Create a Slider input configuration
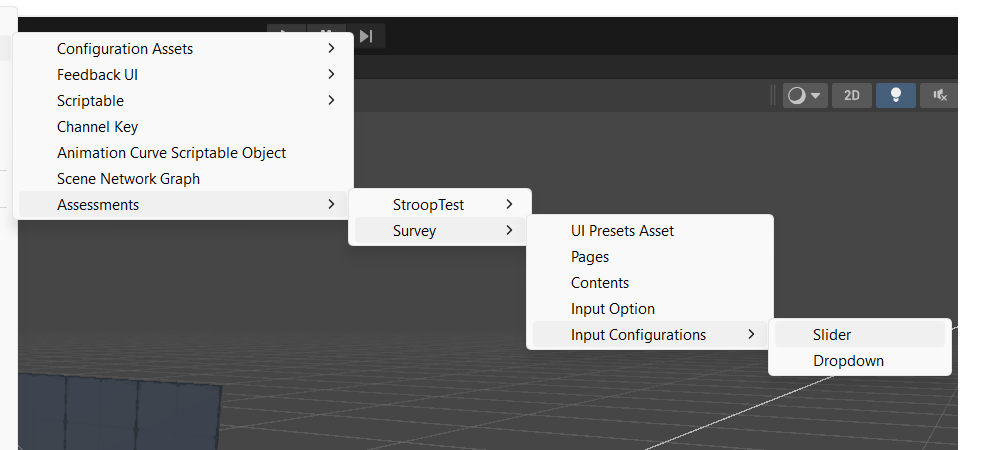 point(860,335)
